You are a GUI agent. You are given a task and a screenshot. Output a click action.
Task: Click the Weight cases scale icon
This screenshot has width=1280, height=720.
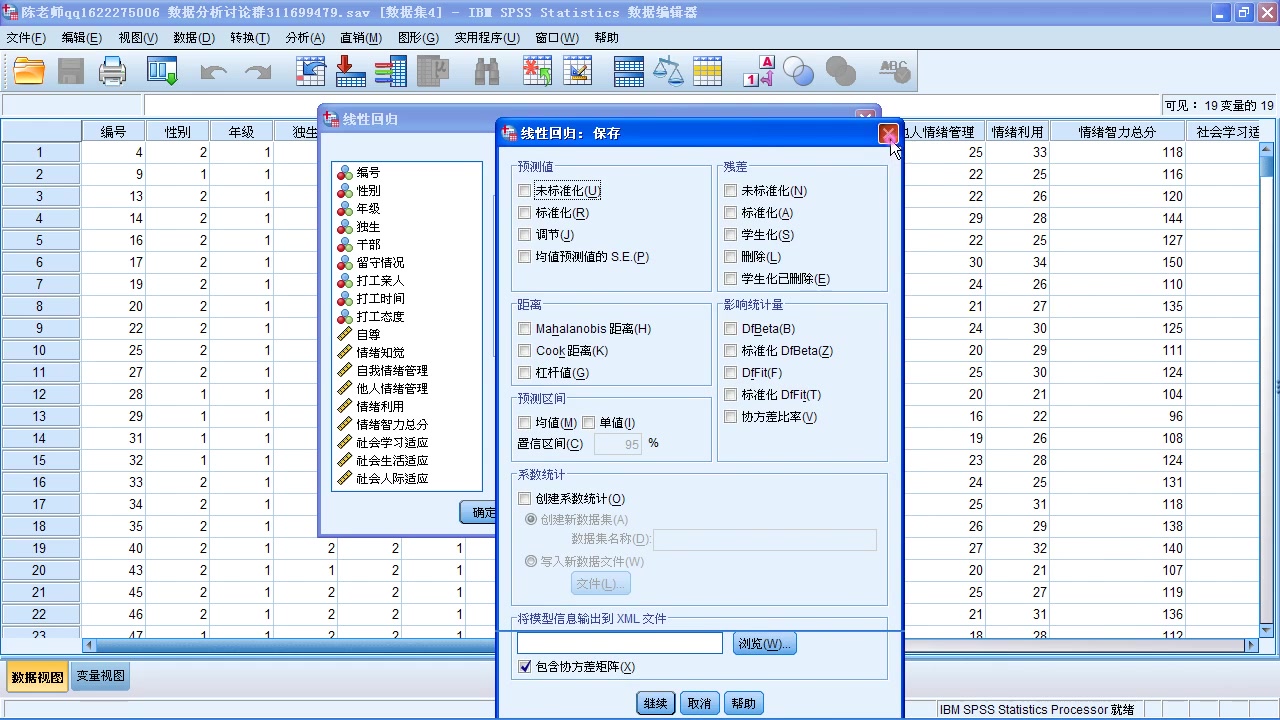(668, 71)
